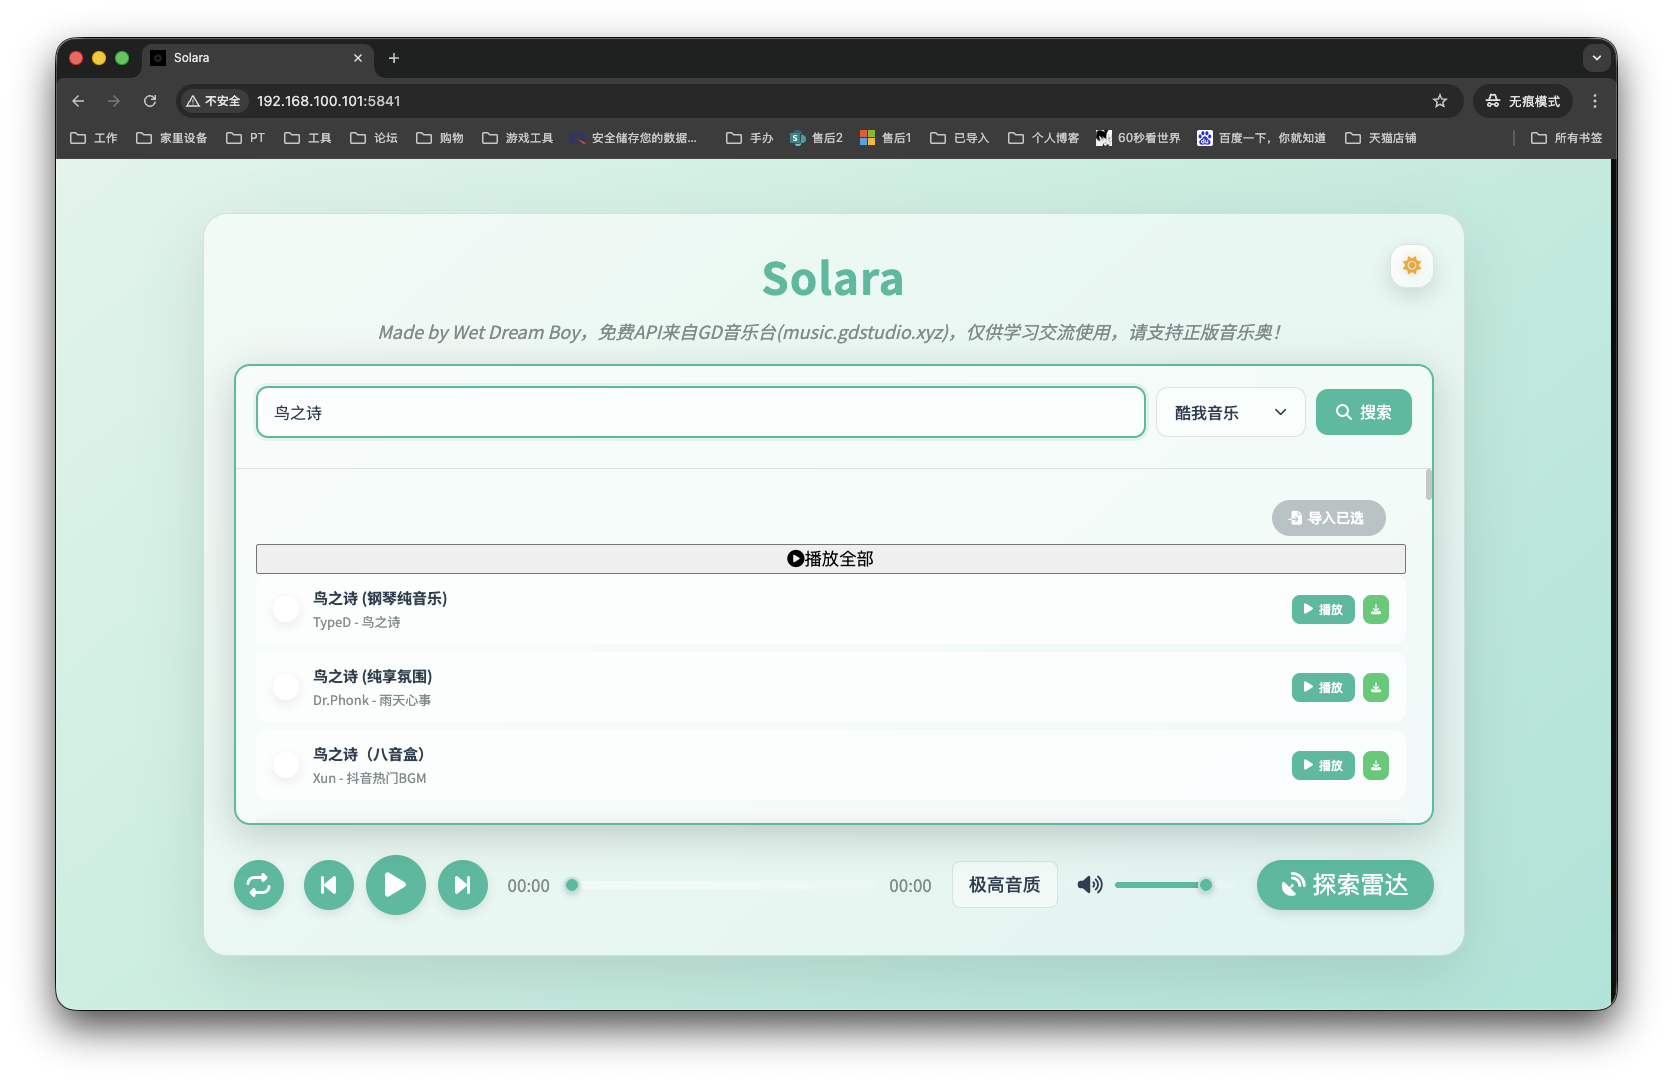Toggle the sun theme switch icon
1673x1084 pixels.
(1411, 266)
